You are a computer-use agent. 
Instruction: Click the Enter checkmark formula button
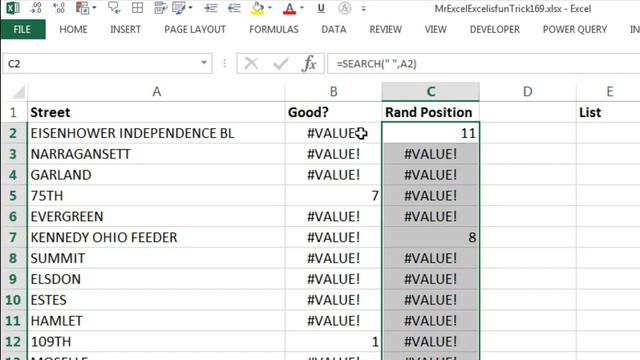pos(281,64)
